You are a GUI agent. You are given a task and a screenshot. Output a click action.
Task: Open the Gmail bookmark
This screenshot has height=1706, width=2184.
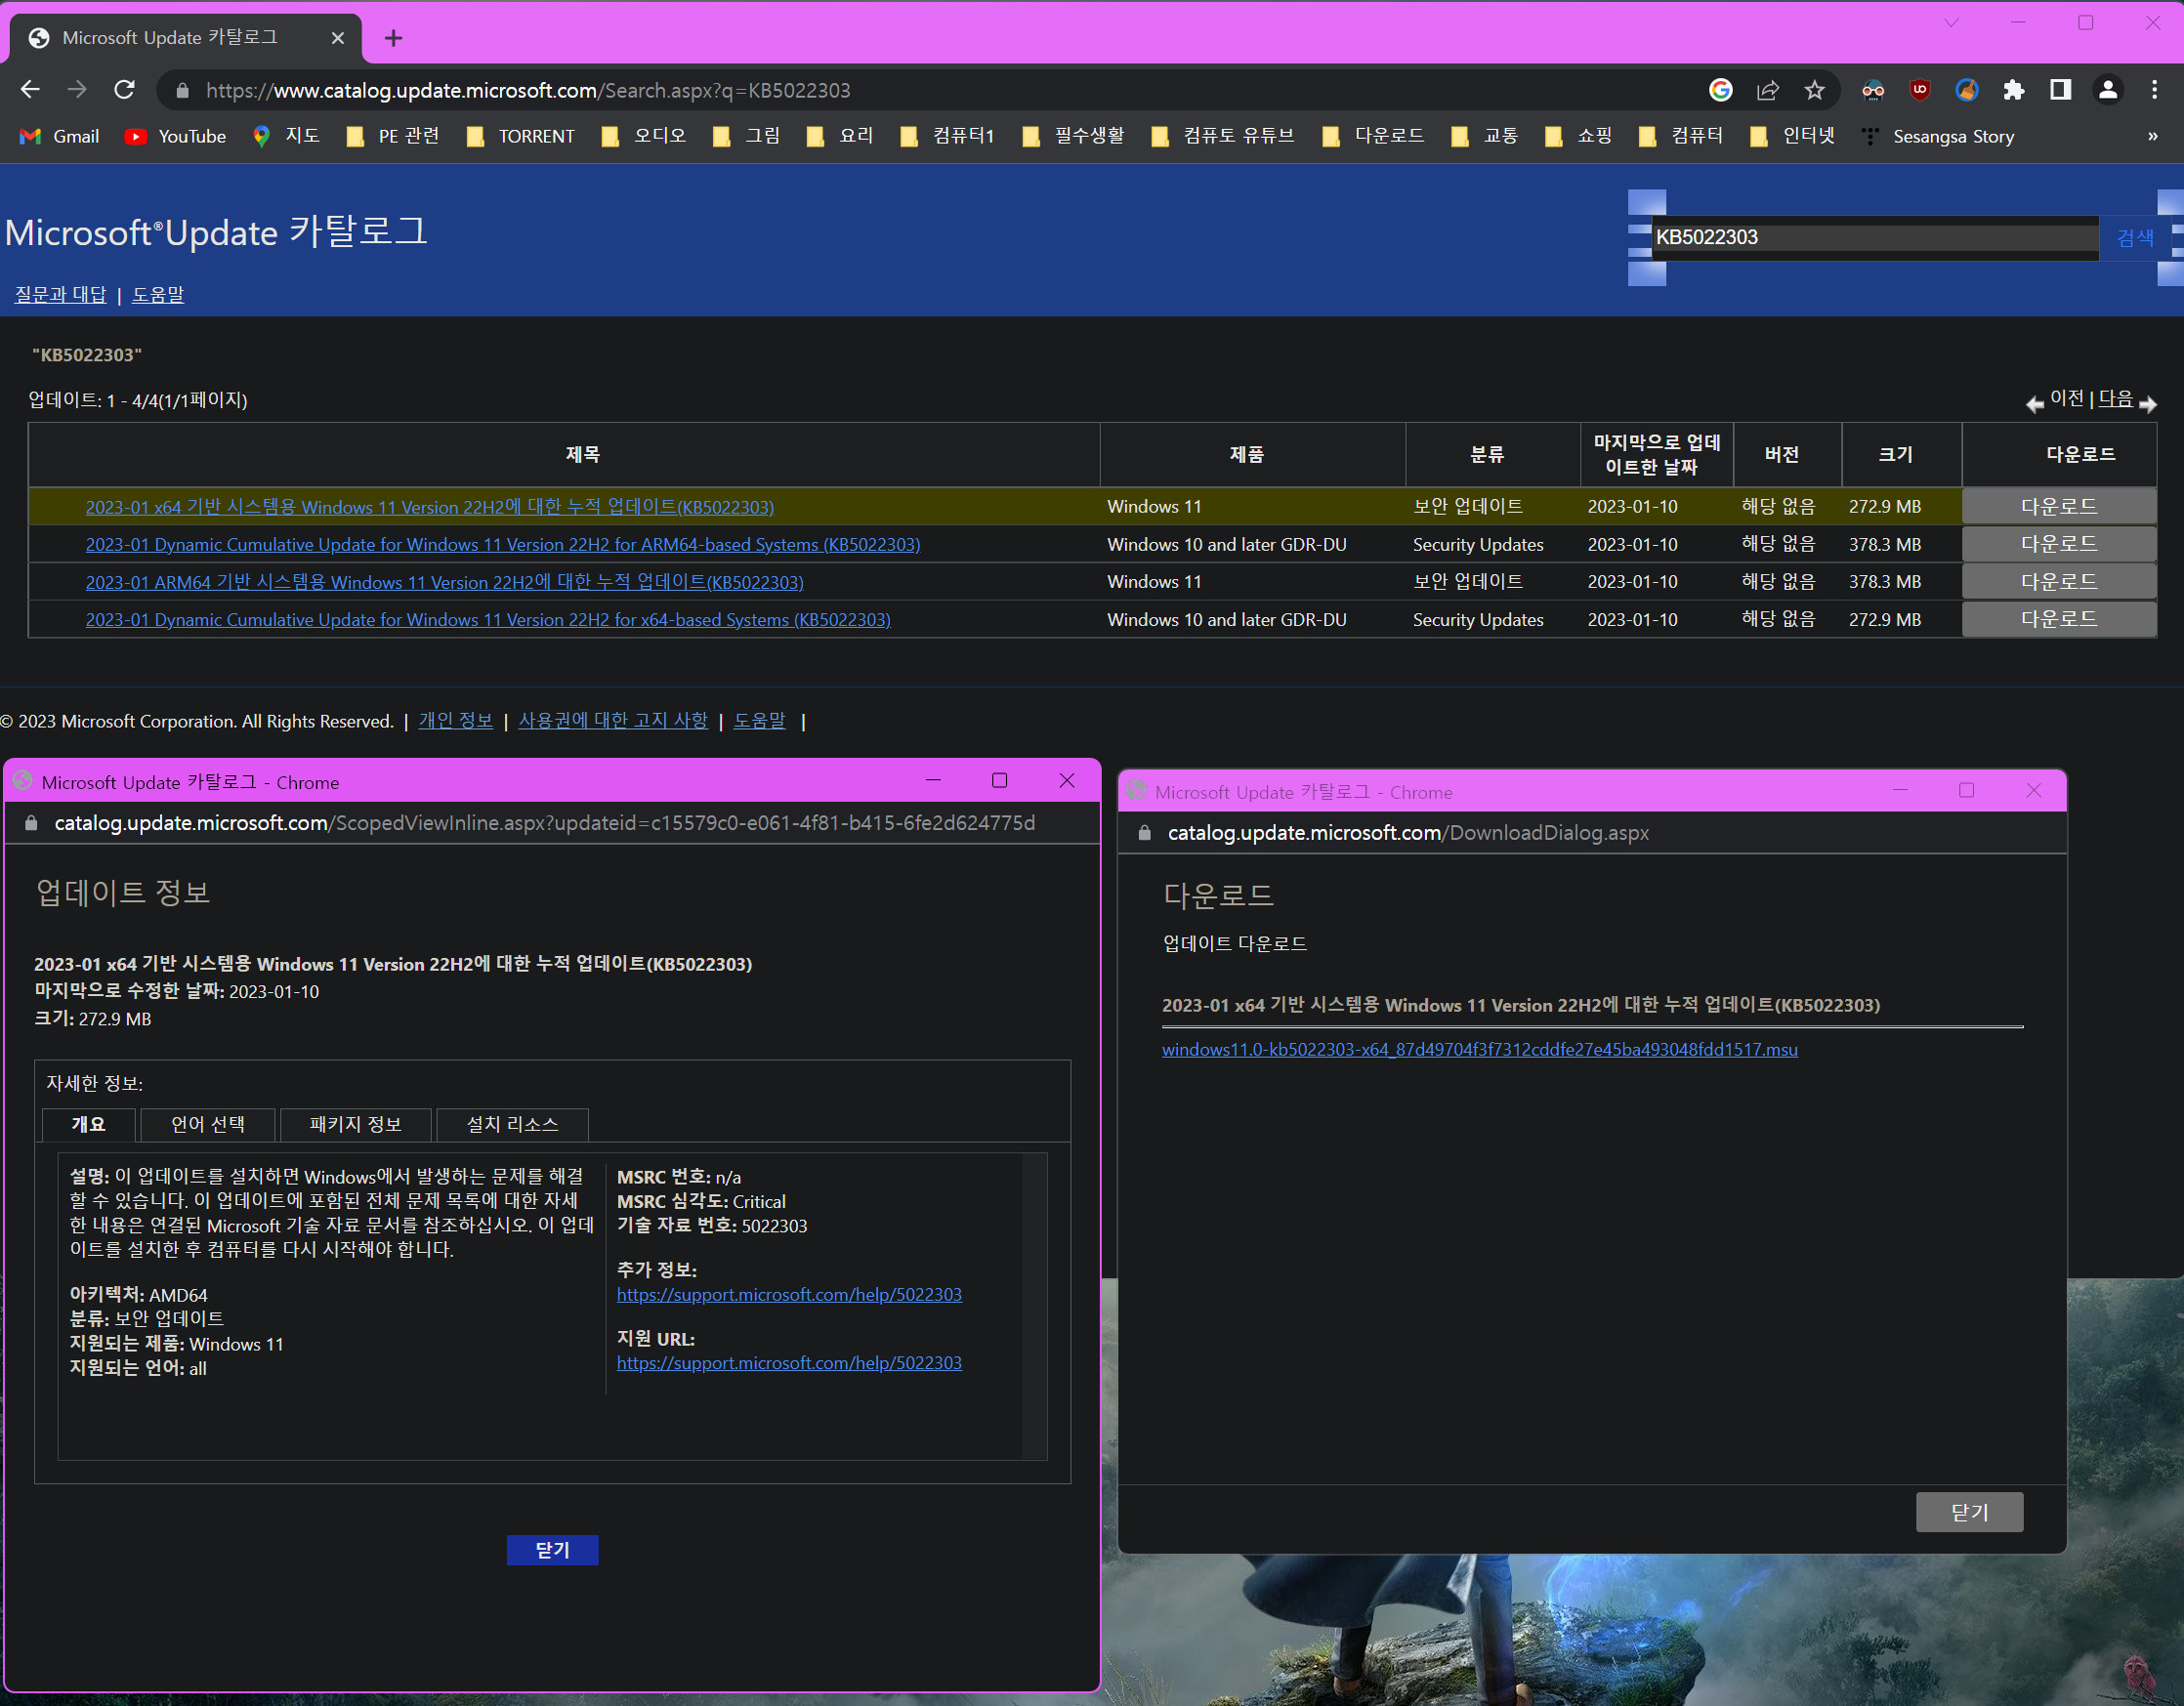tap(60, 136)
